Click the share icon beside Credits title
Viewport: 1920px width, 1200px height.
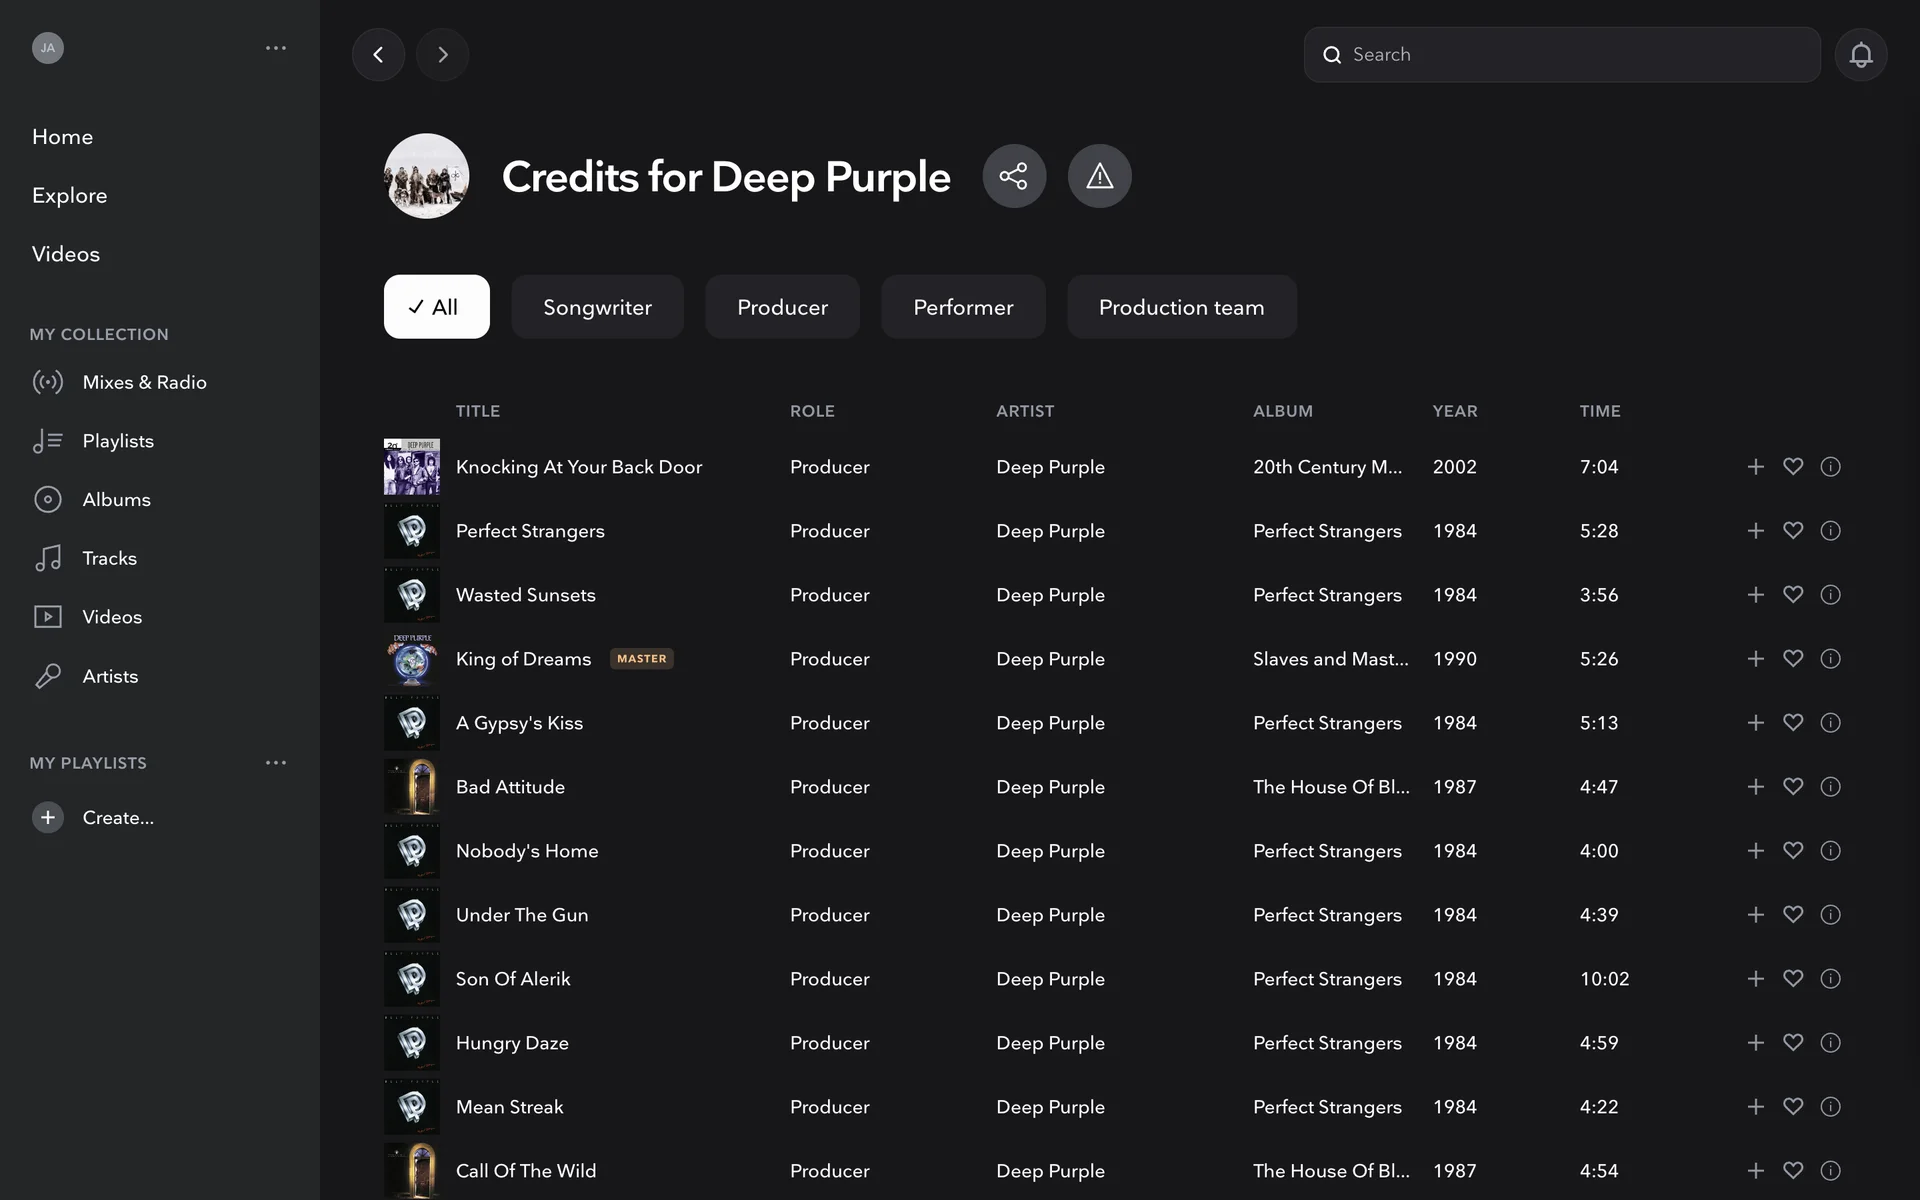coord(1014,176)
